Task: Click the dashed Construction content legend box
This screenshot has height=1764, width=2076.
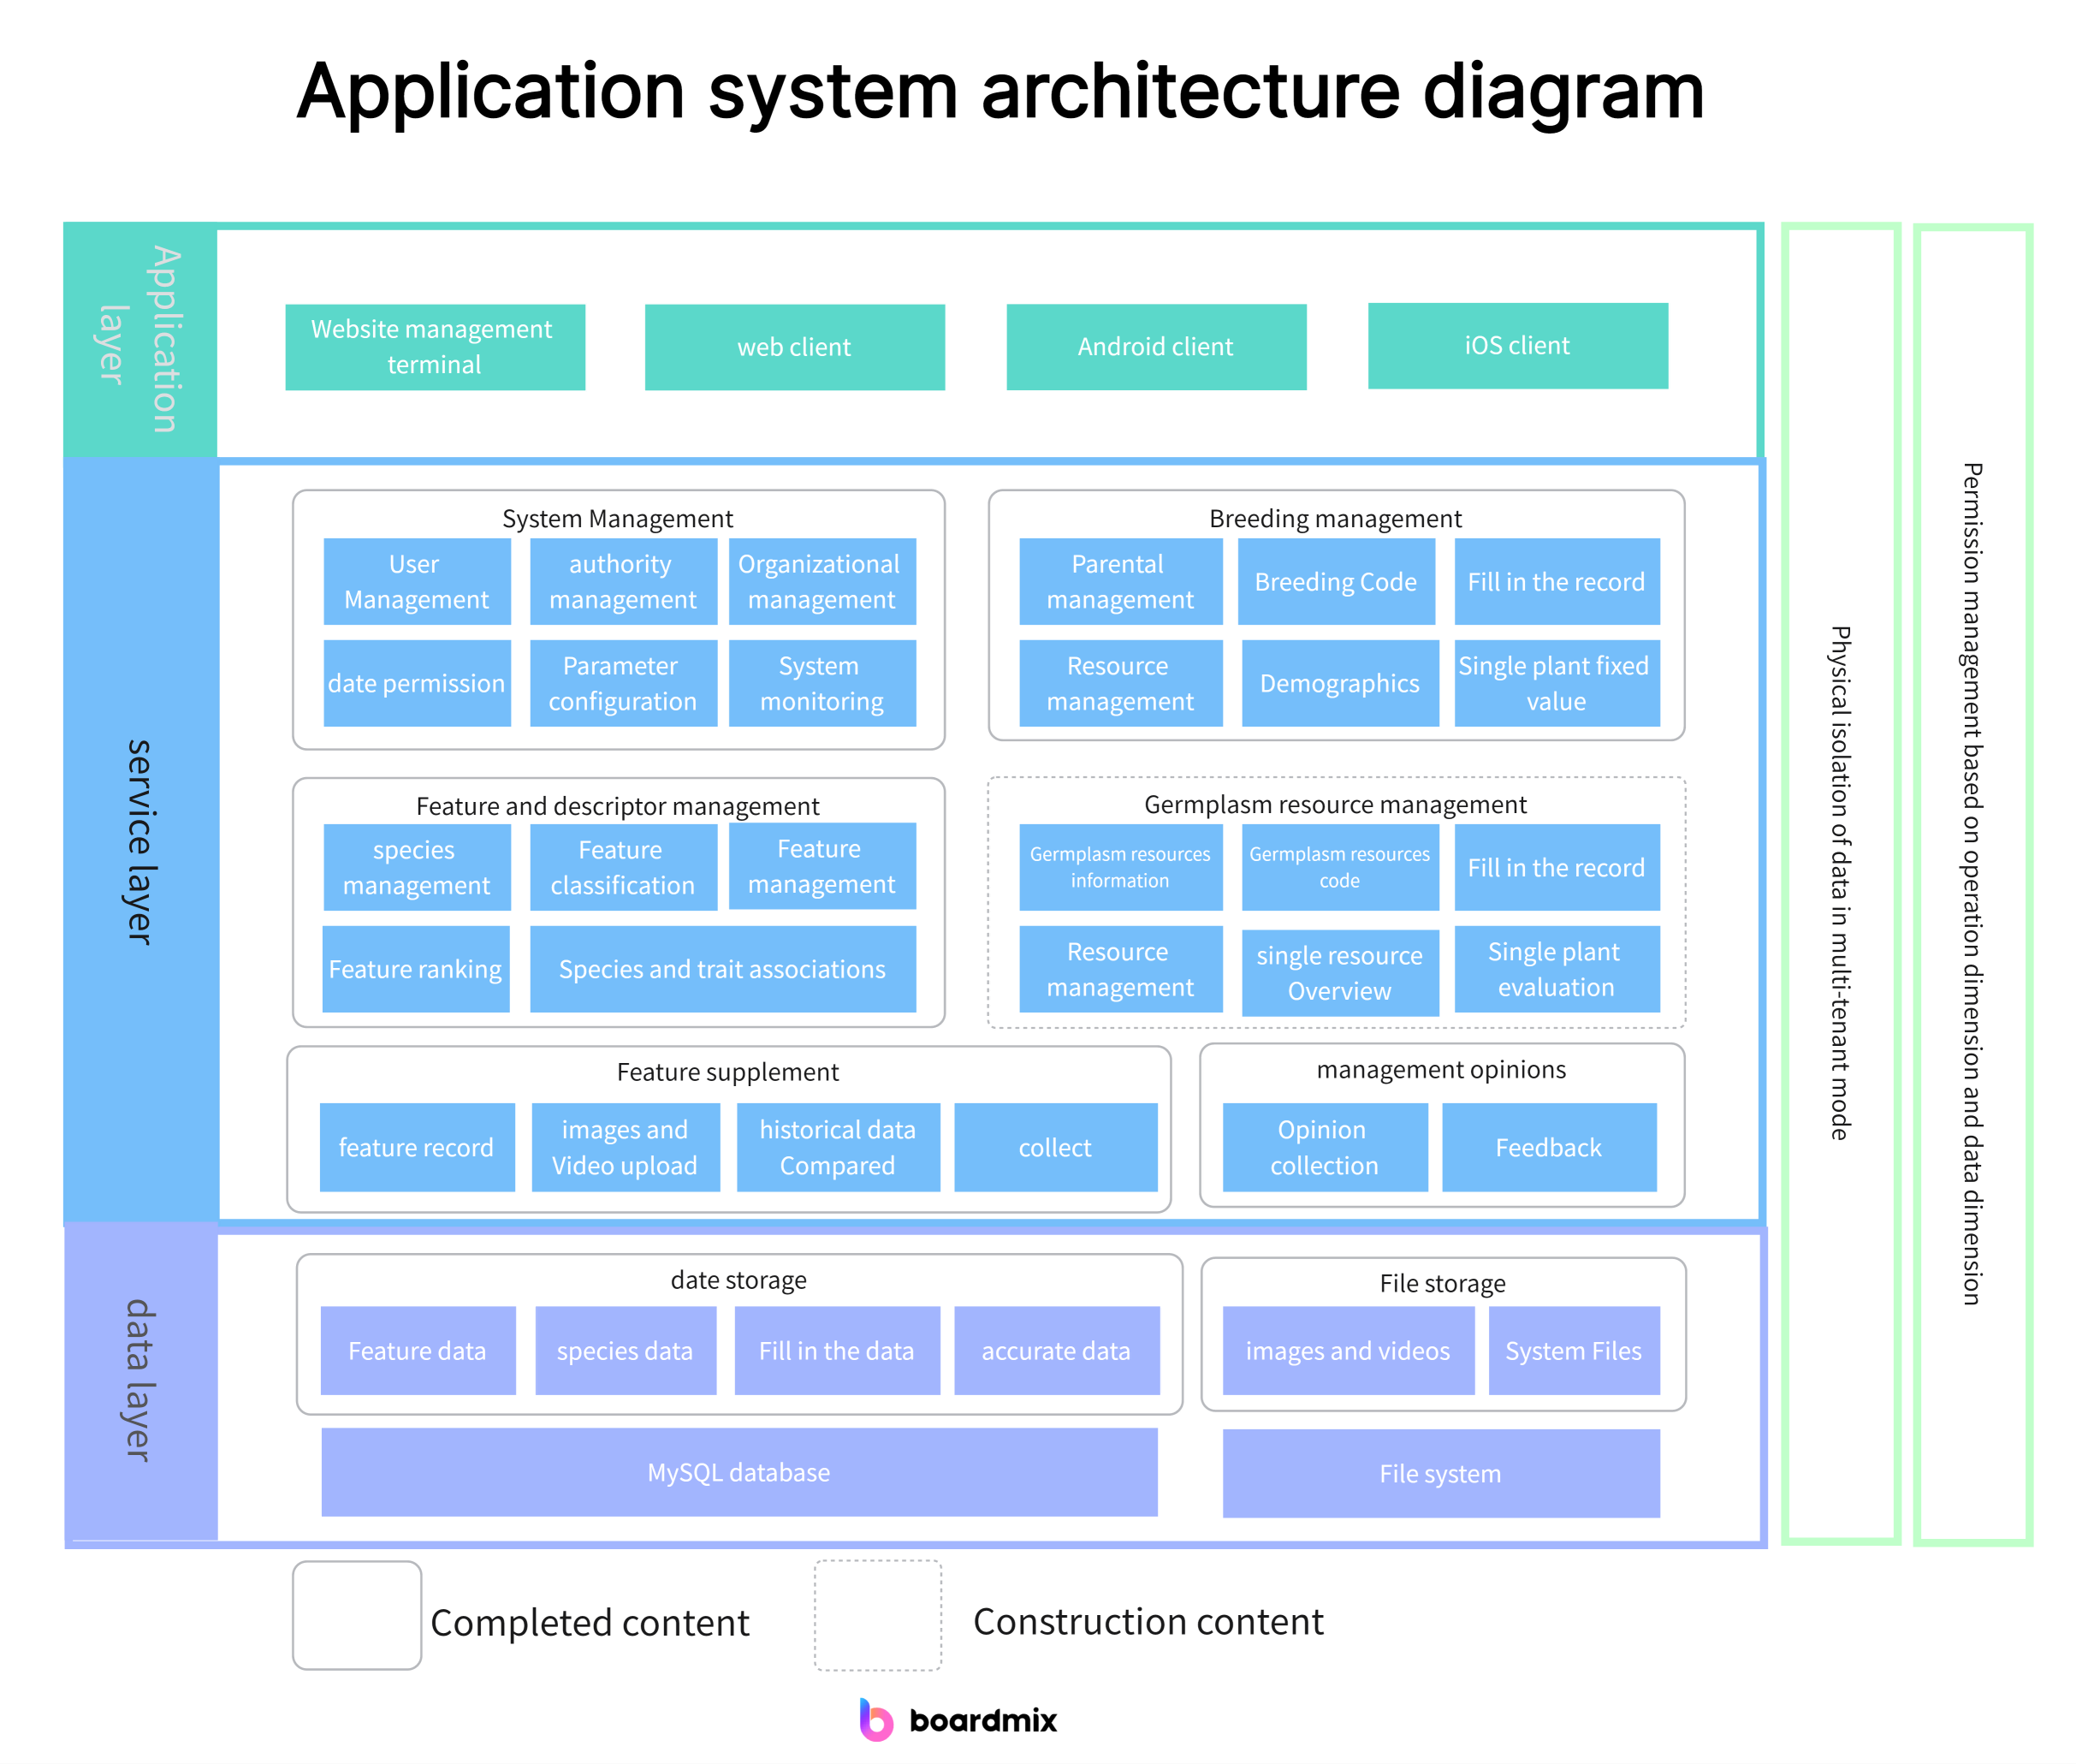Action: (877, 1614)
